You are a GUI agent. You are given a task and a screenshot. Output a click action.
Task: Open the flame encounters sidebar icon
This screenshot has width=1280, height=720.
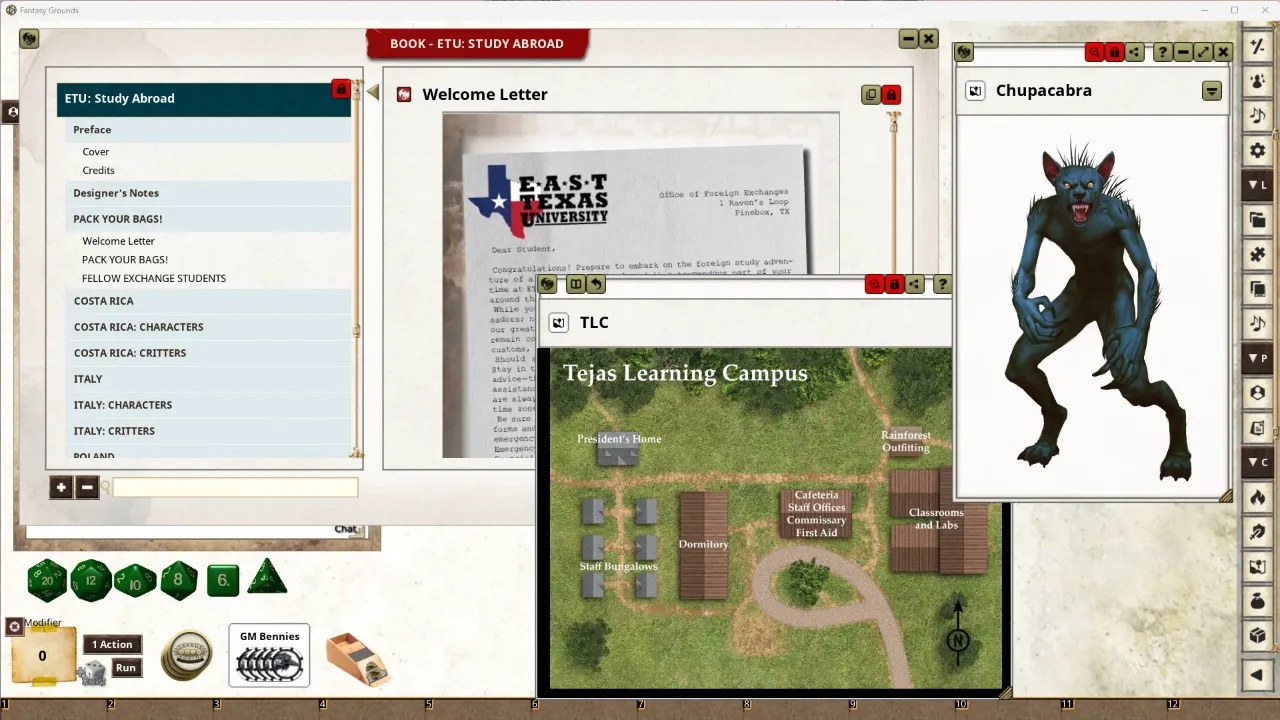point(1257,497)
